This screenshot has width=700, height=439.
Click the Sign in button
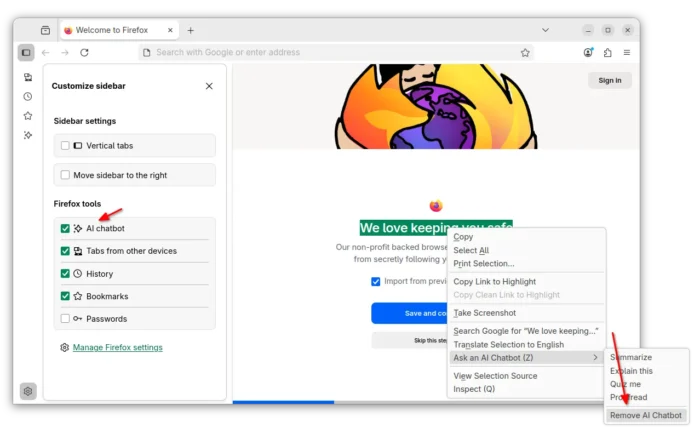point(609,80)
